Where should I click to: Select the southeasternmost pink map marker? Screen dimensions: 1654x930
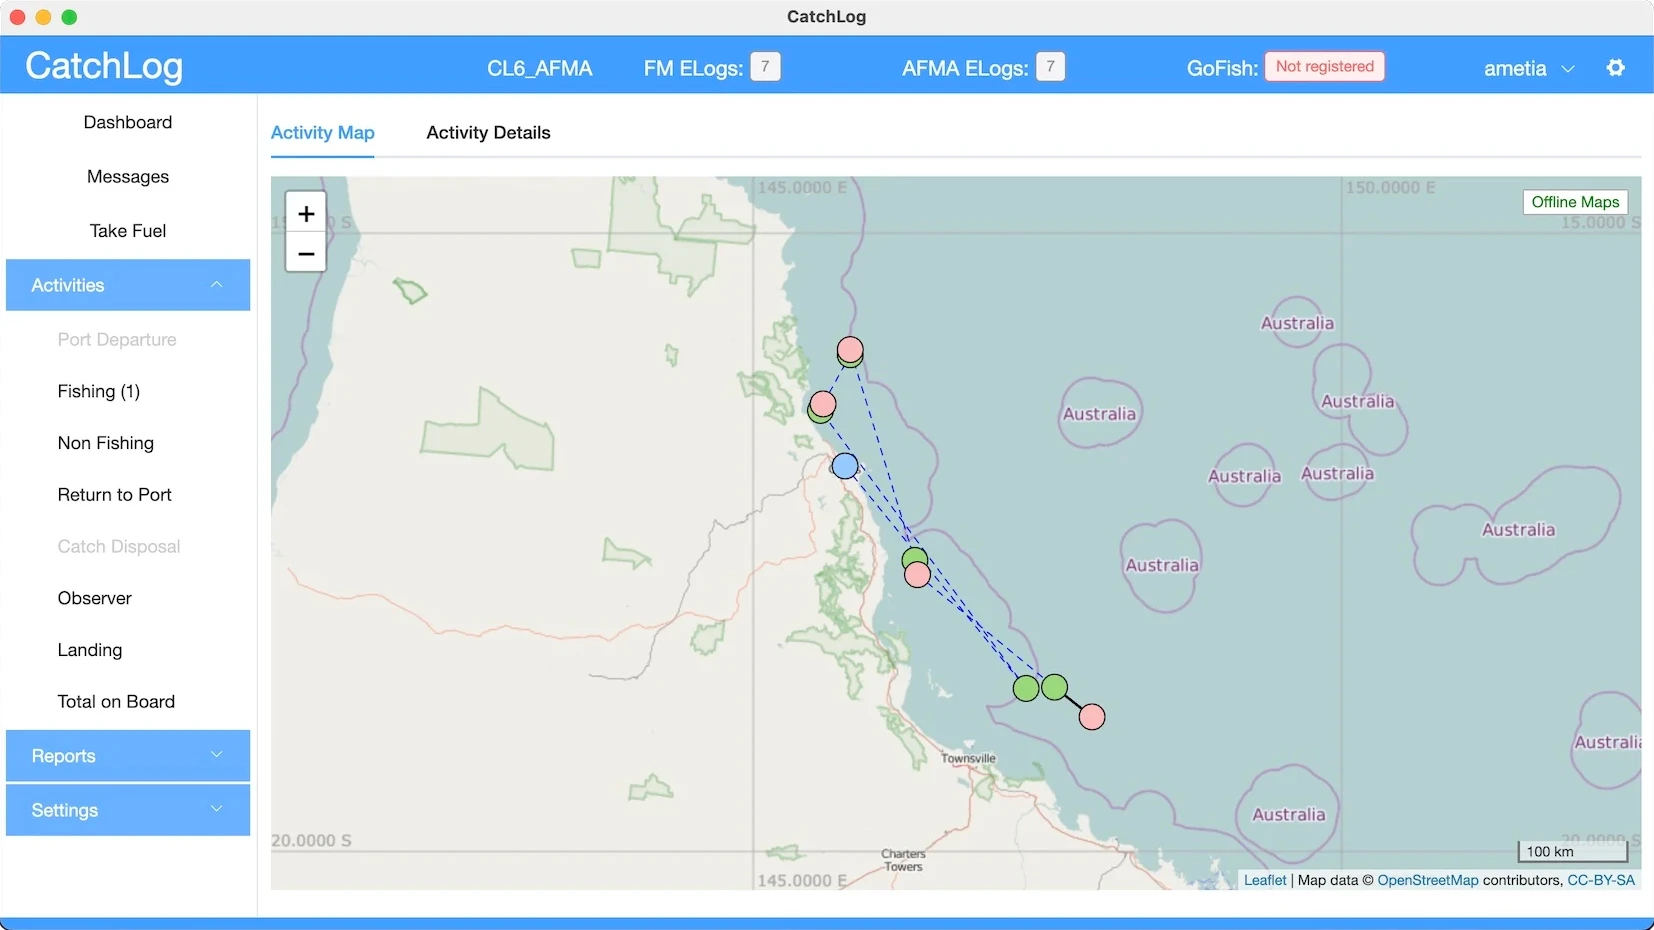pos(1092,717)
